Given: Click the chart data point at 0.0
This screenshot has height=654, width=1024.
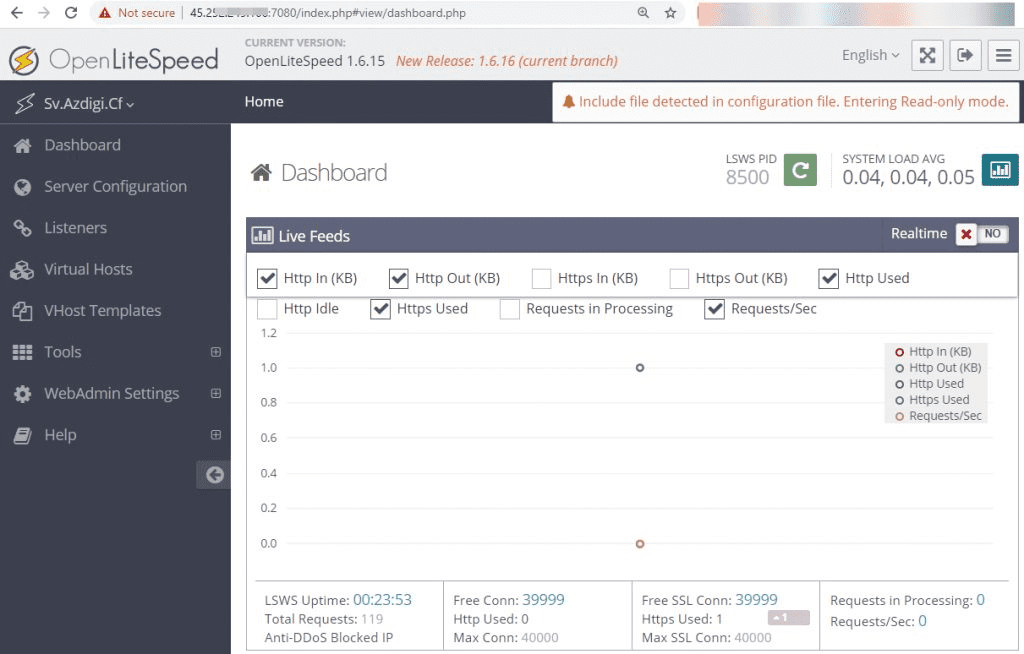Looking at the screenshot, I should click(x=640, y=544).
